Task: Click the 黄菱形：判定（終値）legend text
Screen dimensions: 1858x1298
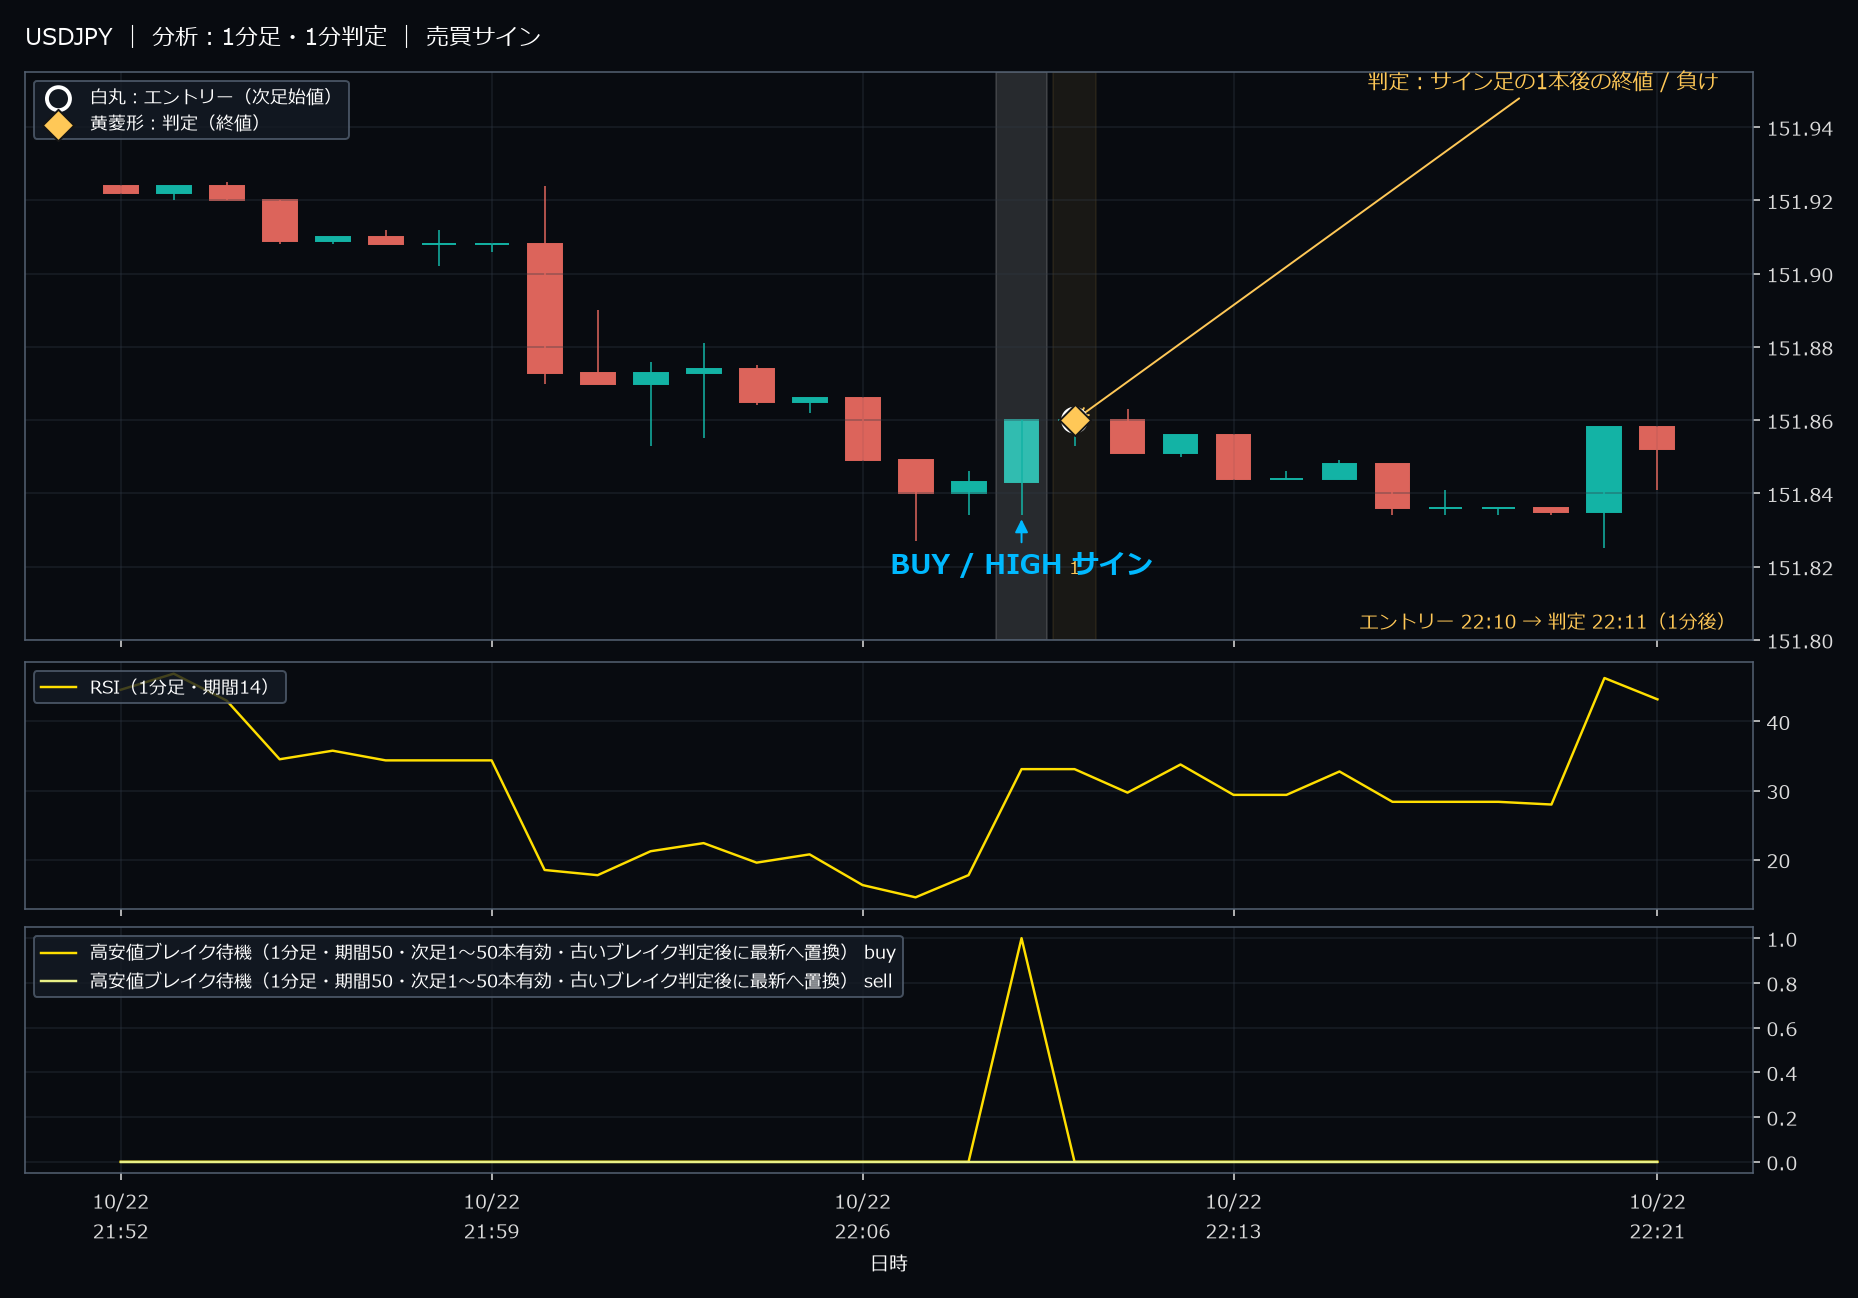Action: [x=175, y=123]
